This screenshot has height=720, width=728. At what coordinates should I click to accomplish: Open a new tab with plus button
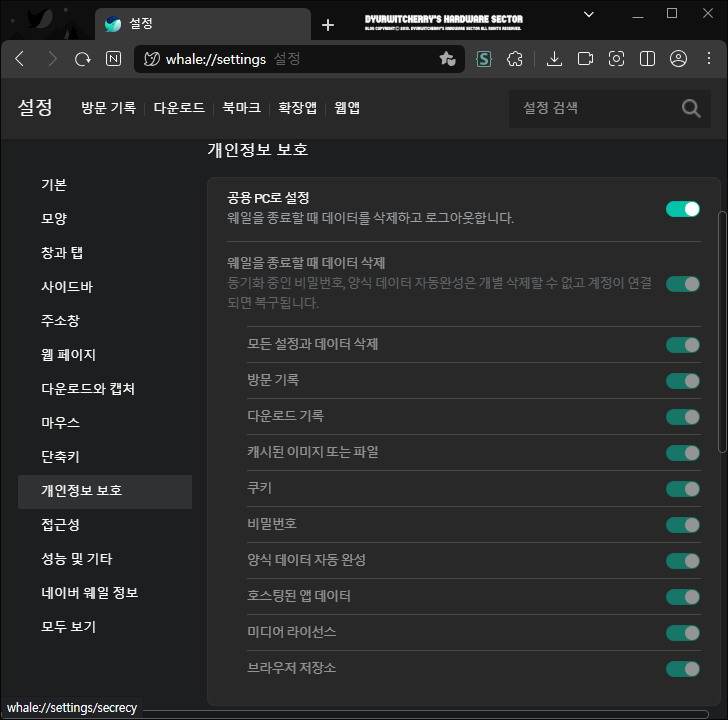(x=328, y=25)
